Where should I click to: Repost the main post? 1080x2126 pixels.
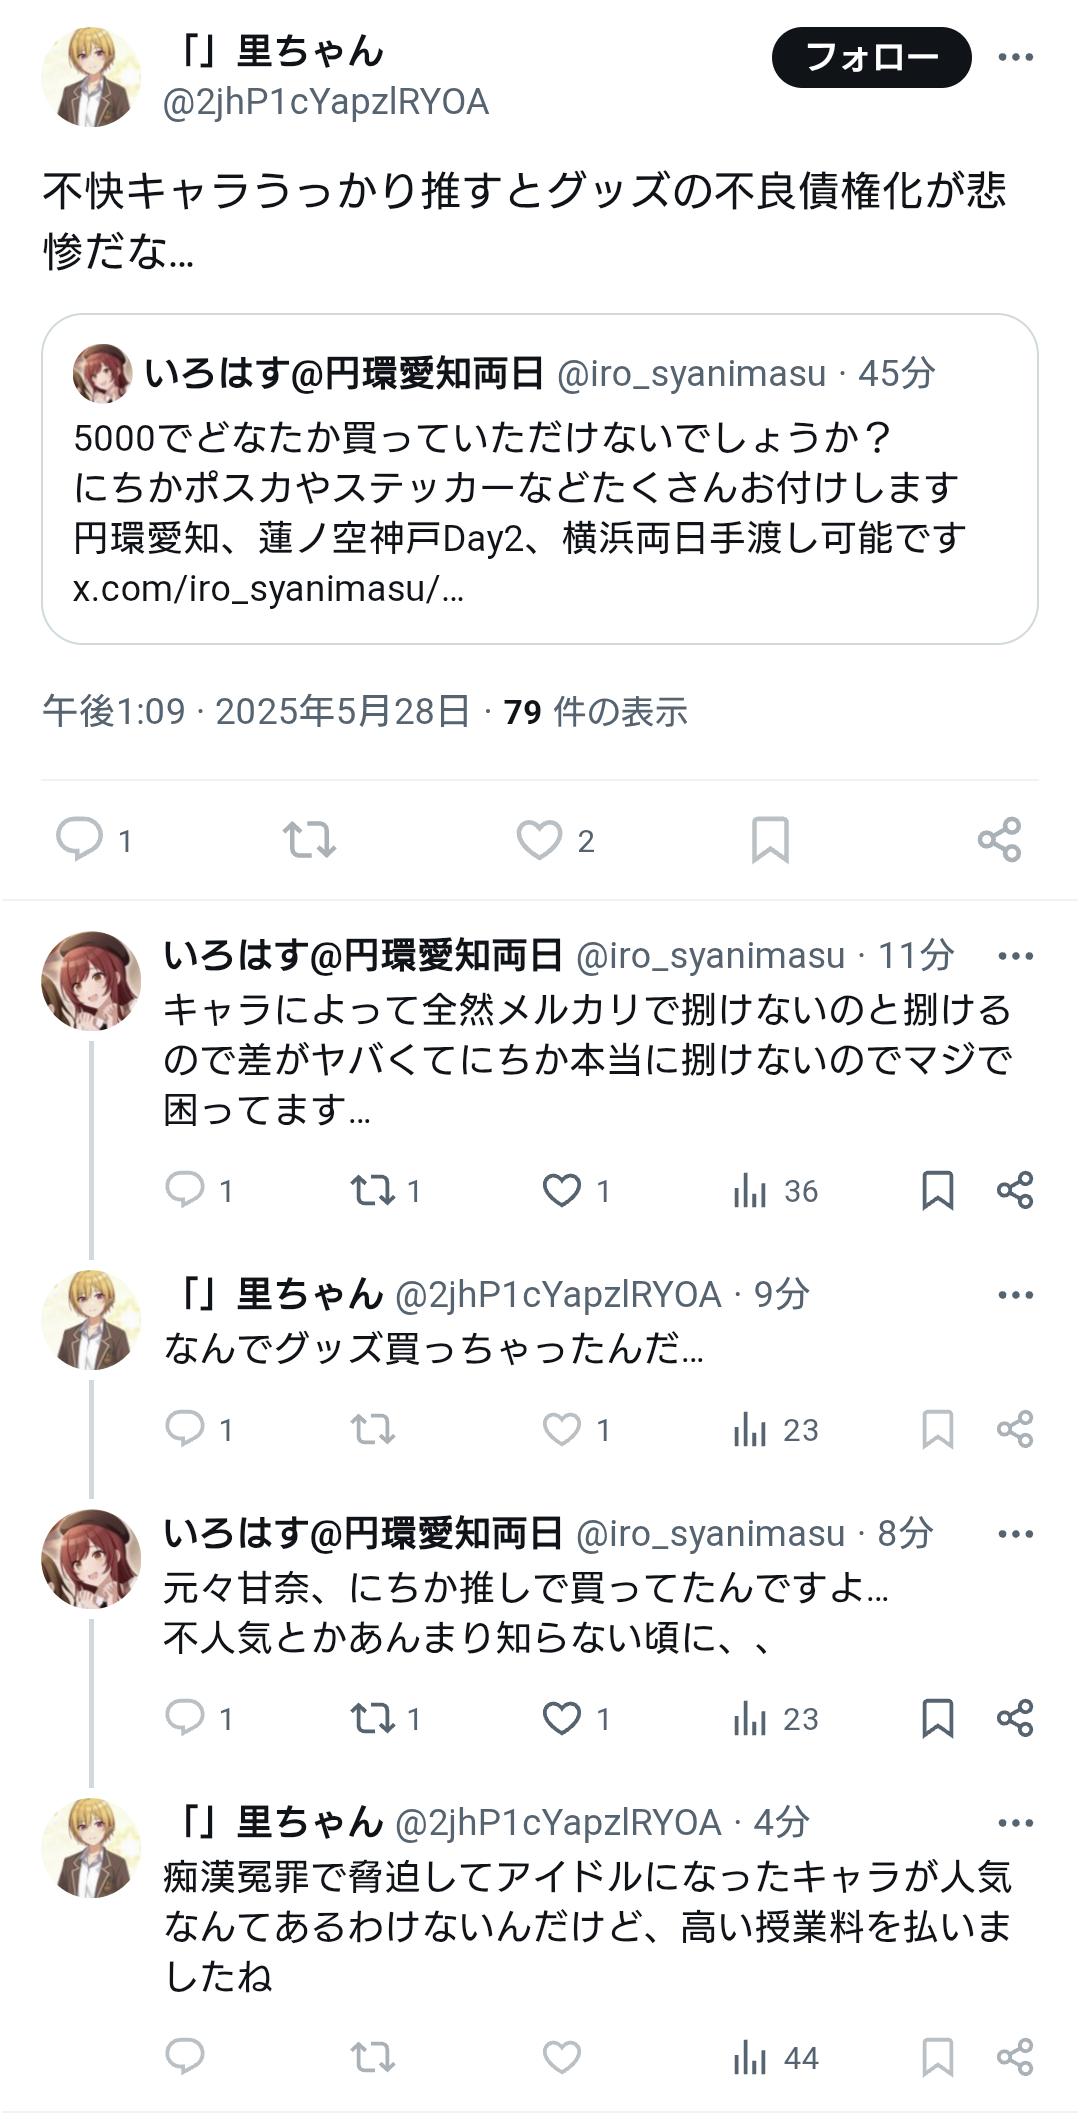(x=309, y=840)
